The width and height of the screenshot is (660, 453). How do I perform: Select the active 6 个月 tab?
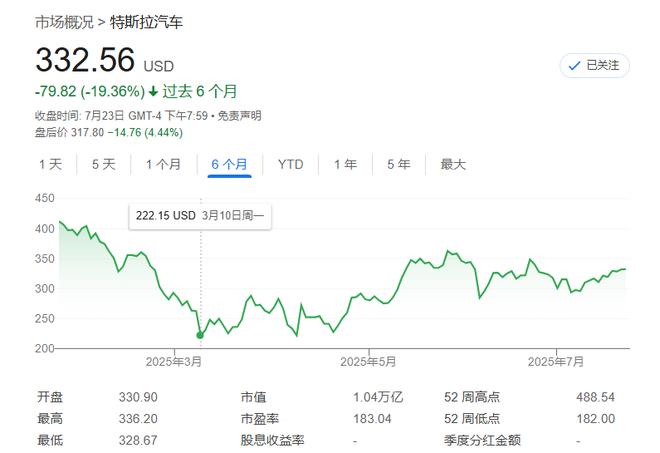[229, 164]
